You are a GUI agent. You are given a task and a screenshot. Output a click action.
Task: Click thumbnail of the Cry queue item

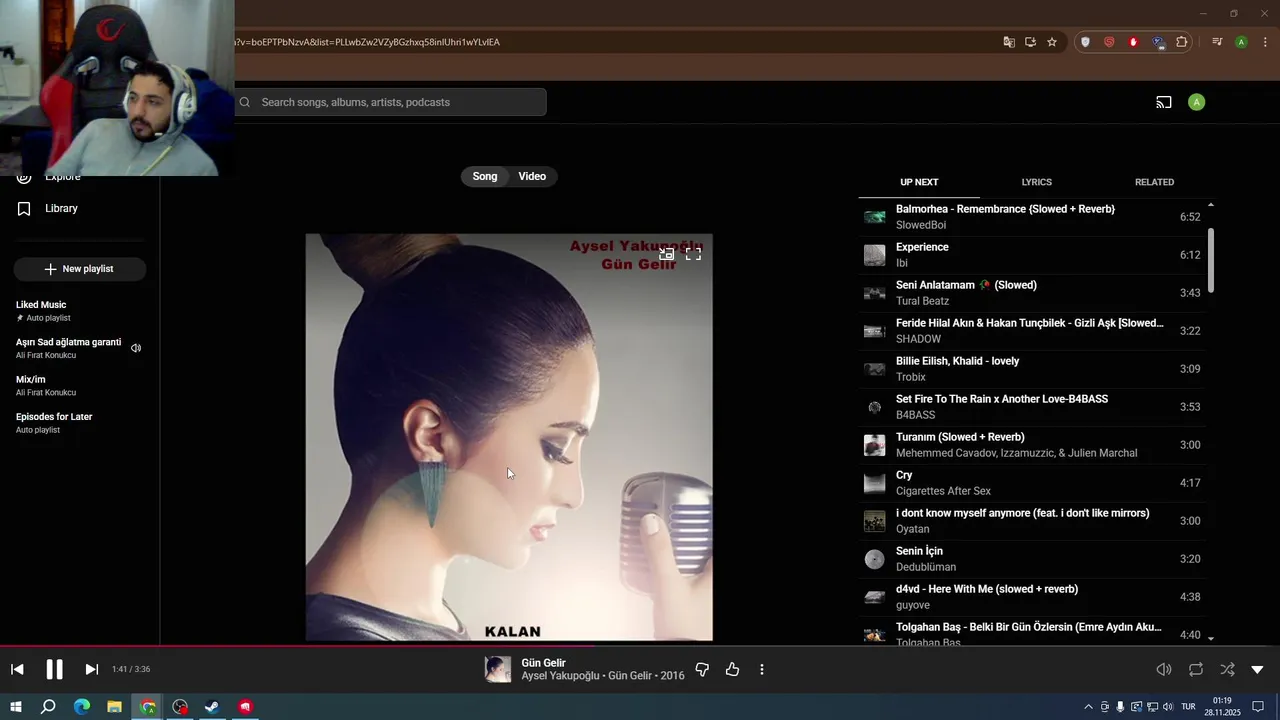click(875, 483)
